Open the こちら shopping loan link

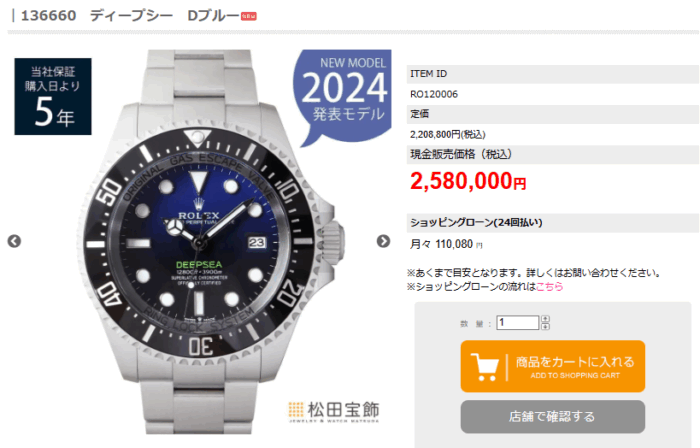click(550, 286)
